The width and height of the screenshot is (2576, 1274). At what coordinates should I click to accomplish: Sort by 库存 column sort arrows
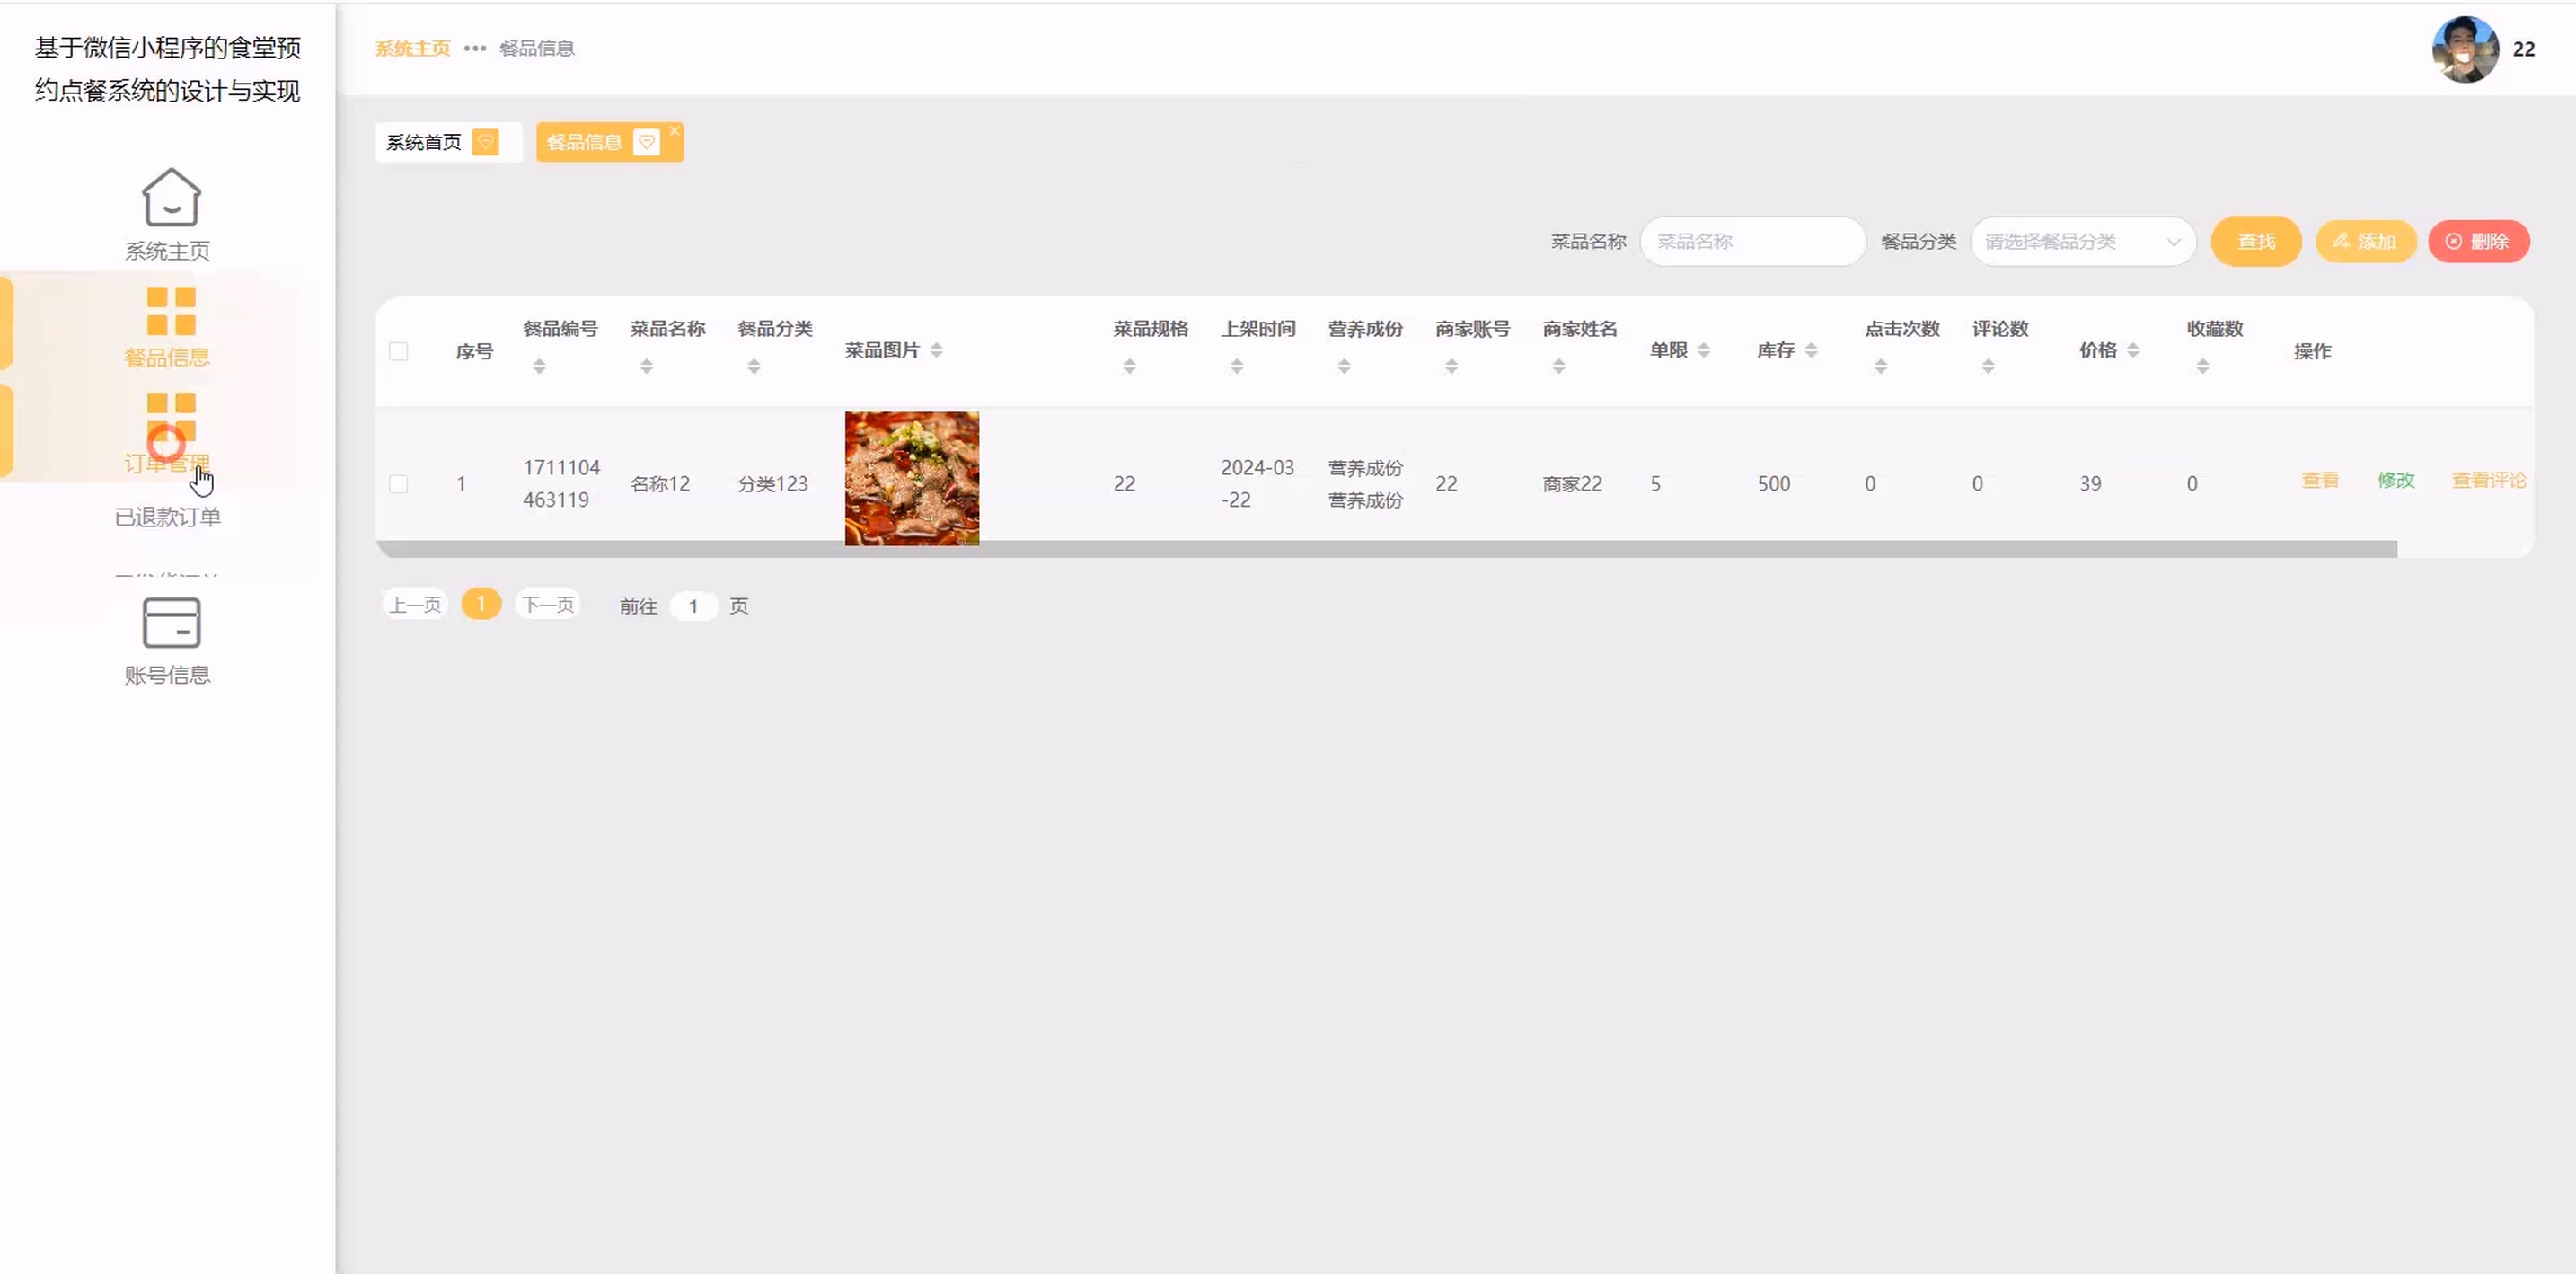[x=1811, y=350]
